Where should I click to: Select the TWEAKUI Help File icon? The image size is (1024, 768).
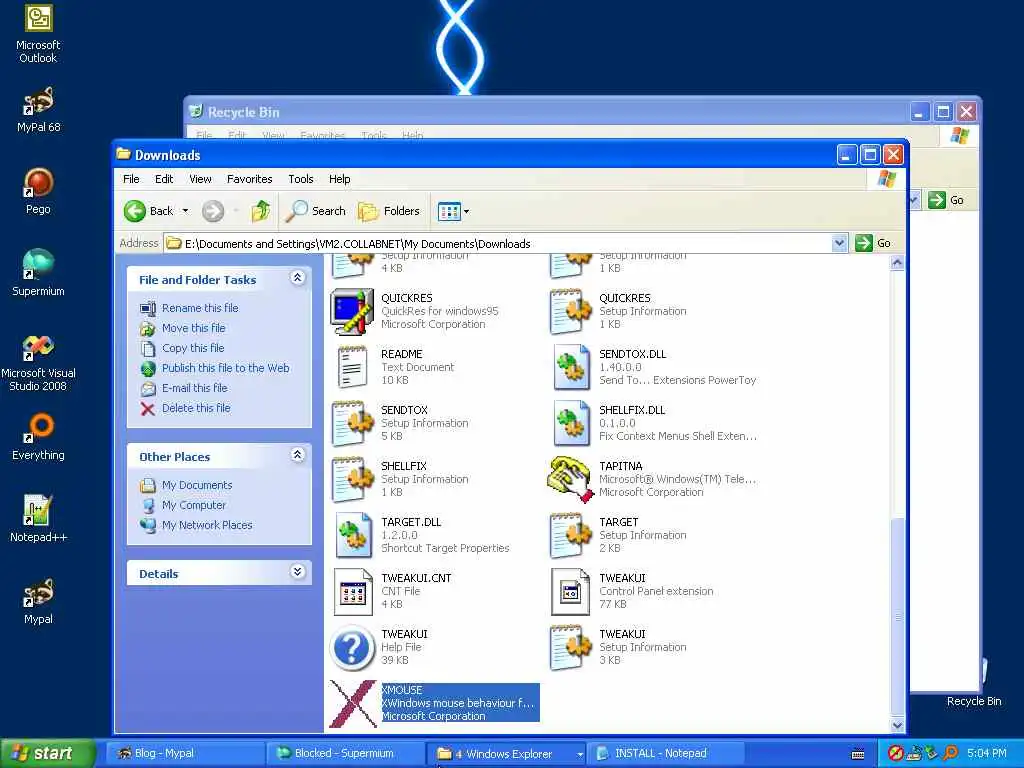click(x=352, y=648)
